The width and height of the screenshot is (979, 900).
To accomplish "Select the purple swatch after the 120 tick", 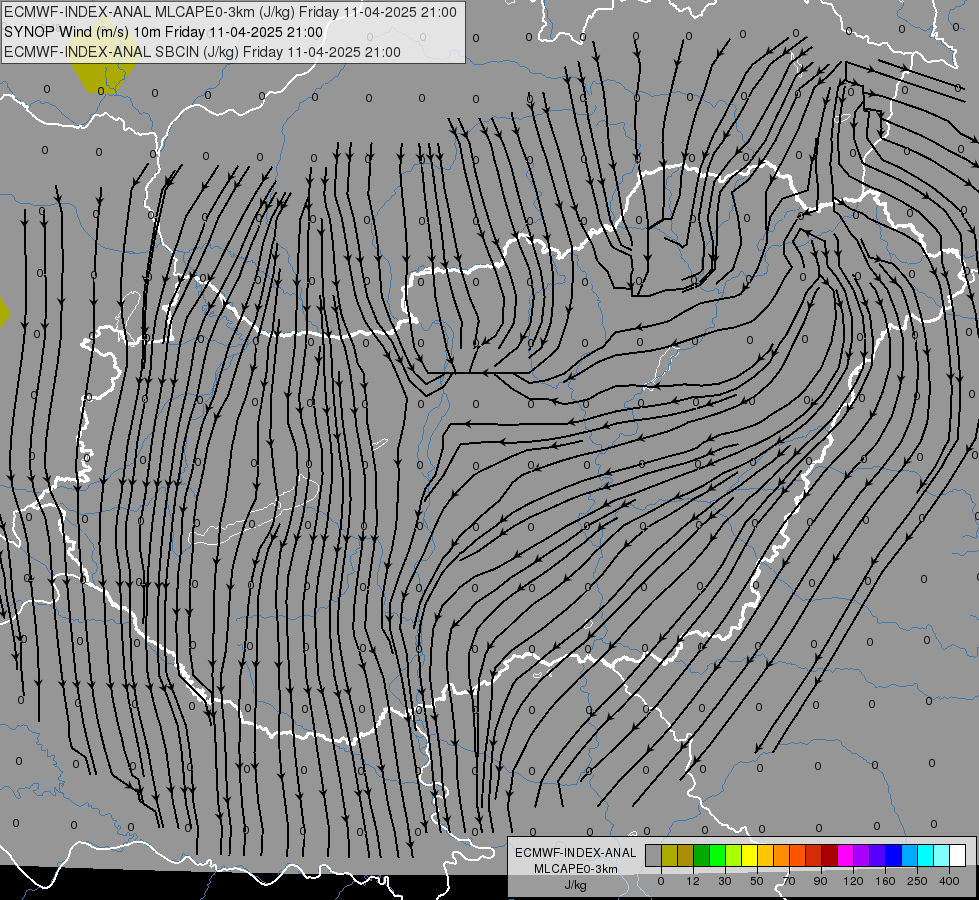I will pyautogui.click(x=862, y=856).
